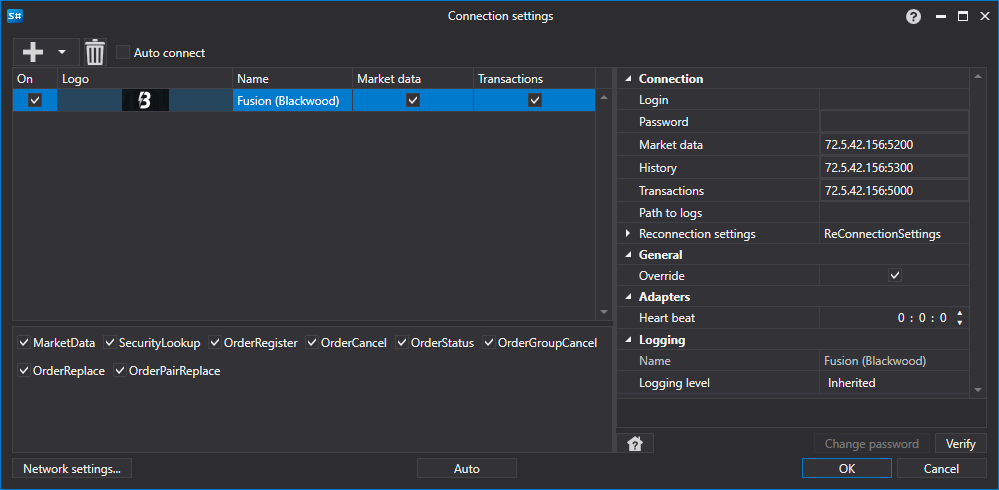Toggle Market data checkbox in Fusion row
The width and height of the screenshot is (999, 490).
click(413, 100)
